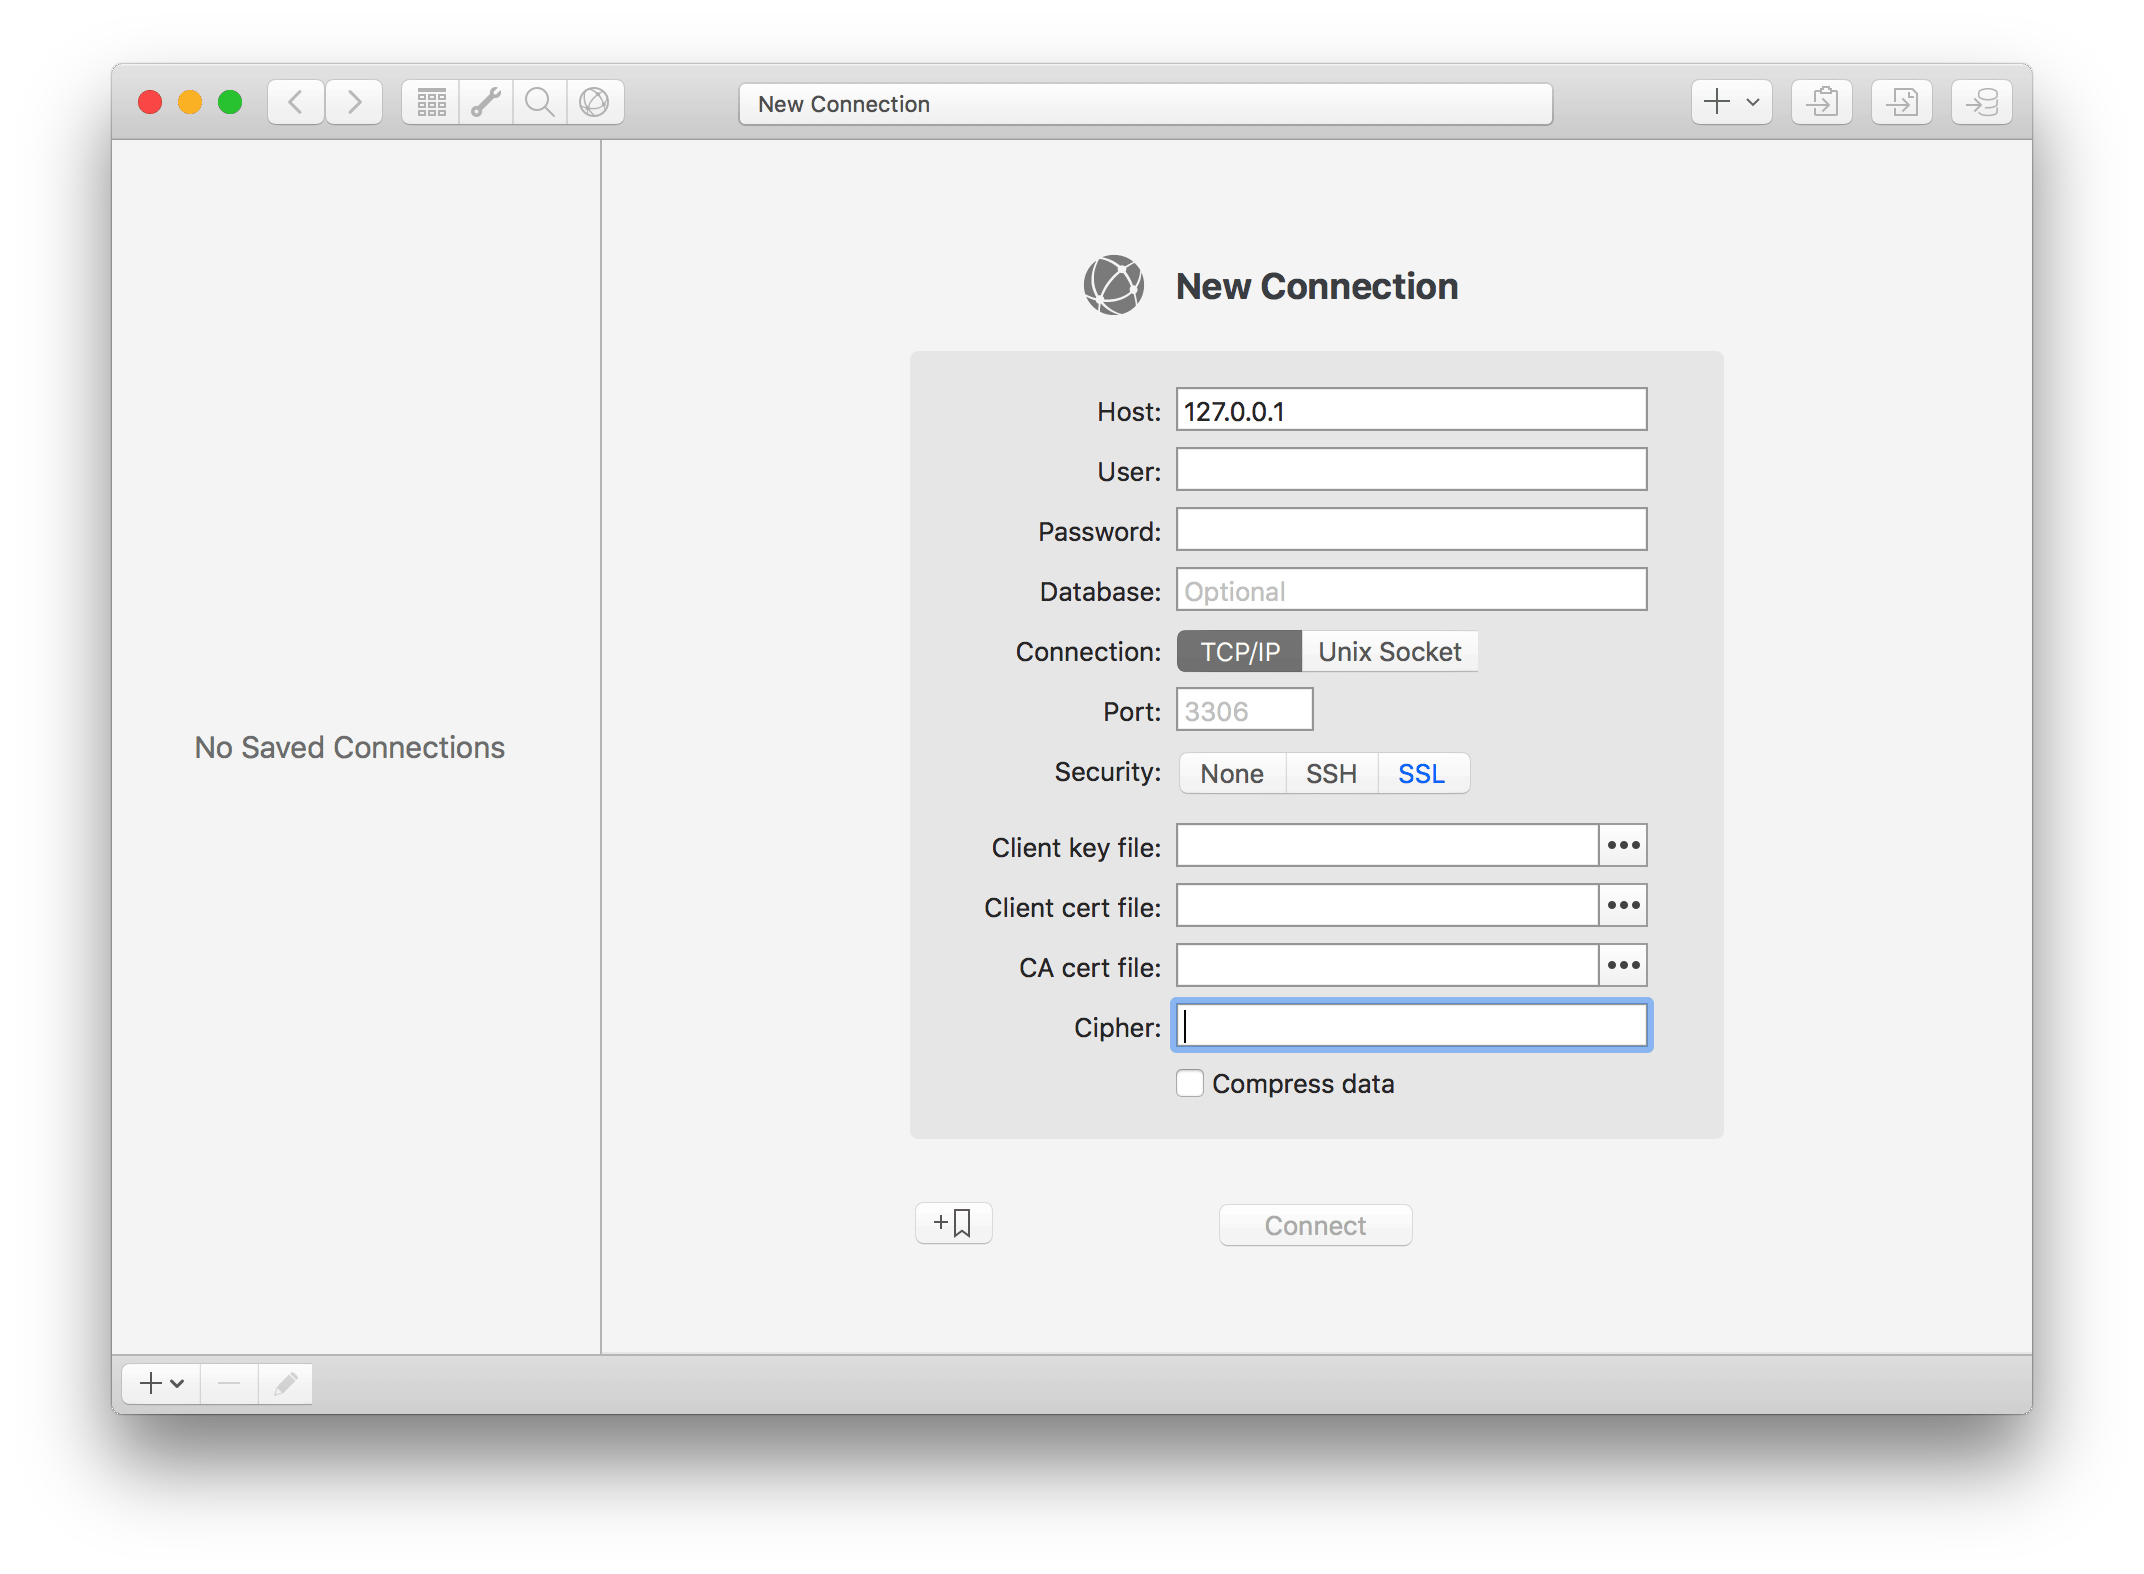2144x1574 pixels.
Task: Switch Security to None option
Action: click(x=1227, y=772)
